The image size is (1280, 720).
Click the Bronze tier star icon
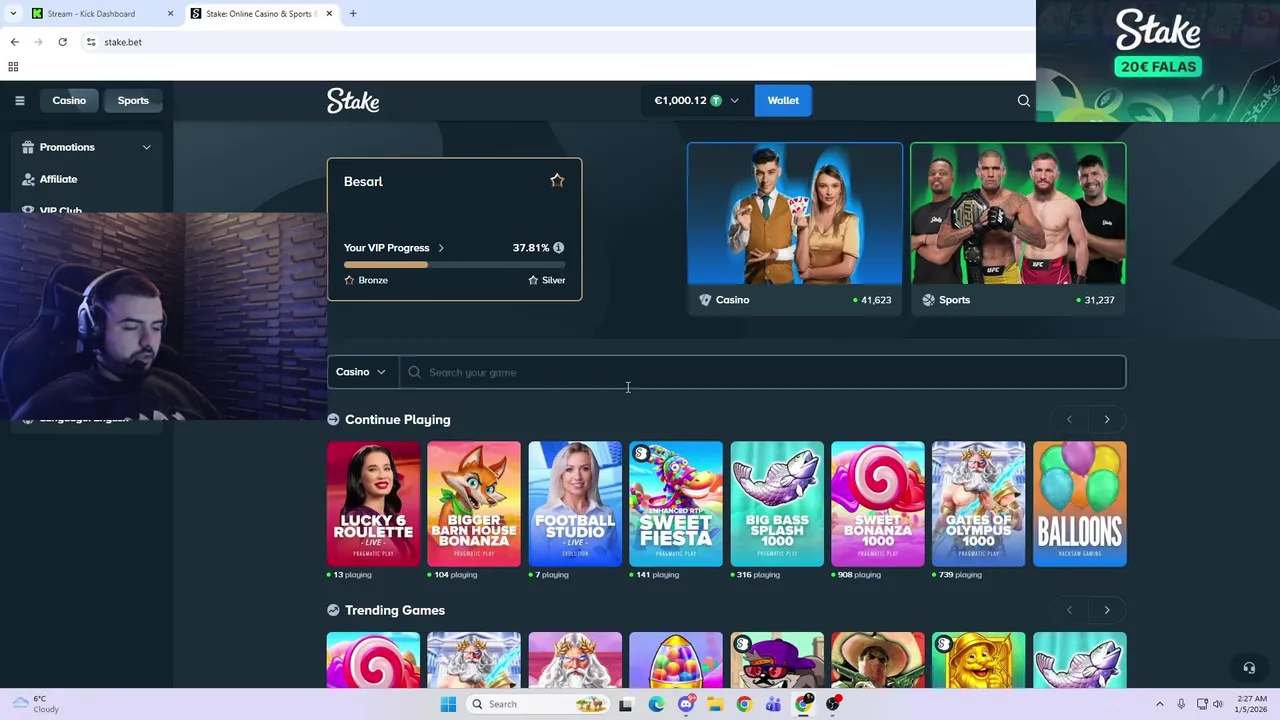pos(349,280)
